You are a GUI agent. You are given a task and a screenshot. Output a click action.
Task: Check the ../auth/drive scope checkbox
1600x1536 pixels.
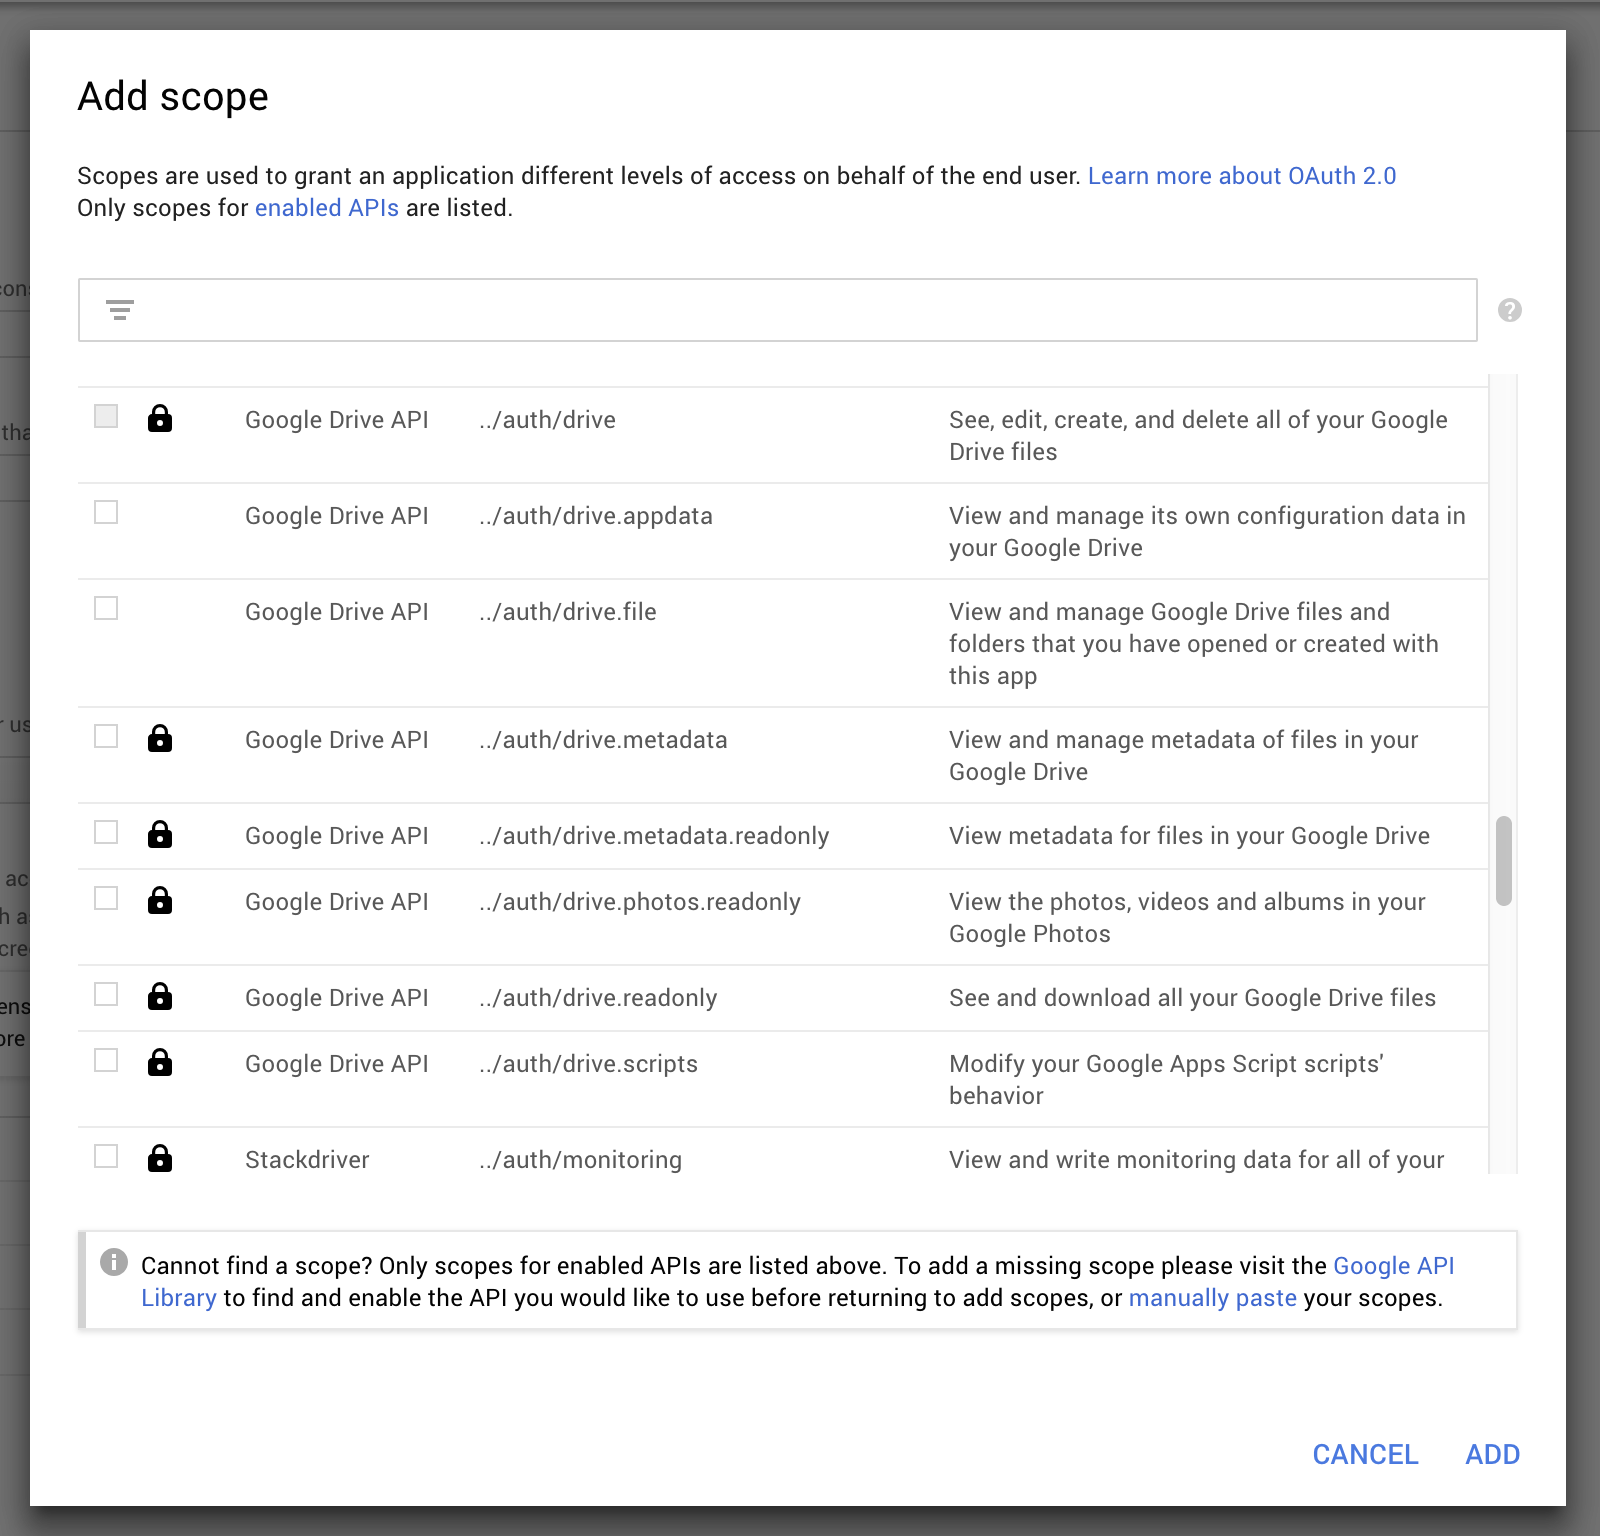tap(106, 416)
